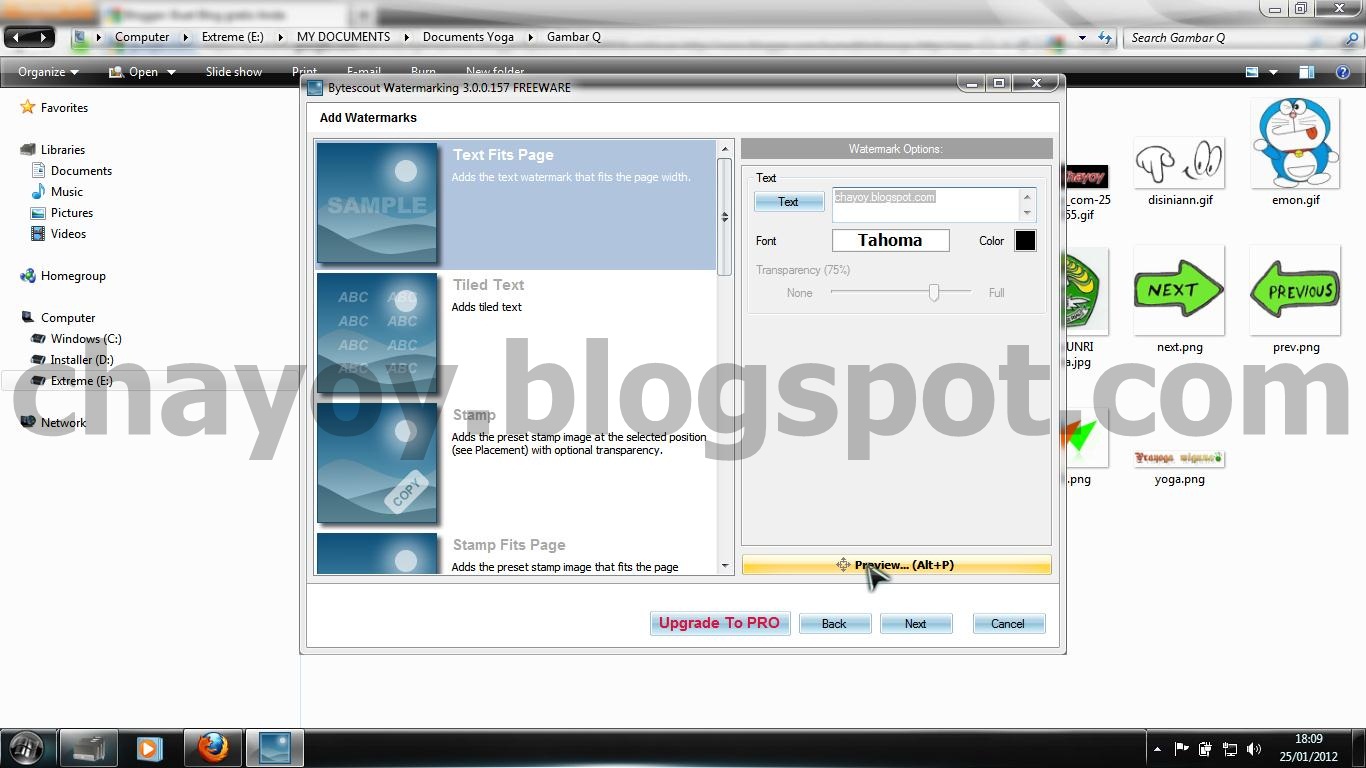Click Extreme (E:) in the address breadcrumb
The width and height of the screenshot is (1366, 768).
pyautogui.click(x=231, y=37)
